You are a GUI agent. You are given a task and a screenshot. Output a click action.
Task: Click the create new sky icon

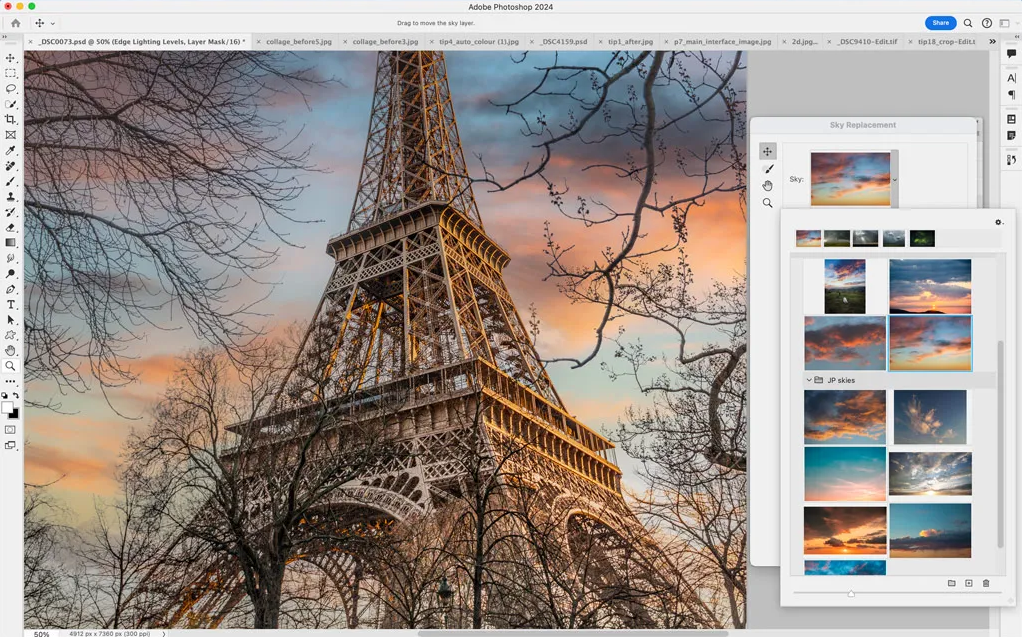[x=969, y=583]
